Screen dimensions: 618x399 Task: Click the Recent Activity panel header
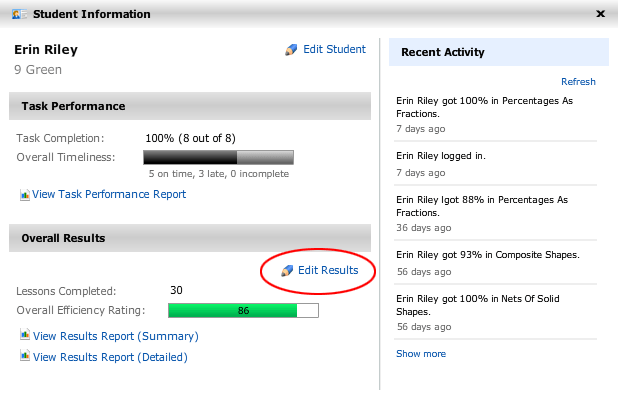[x=499, y=52]
